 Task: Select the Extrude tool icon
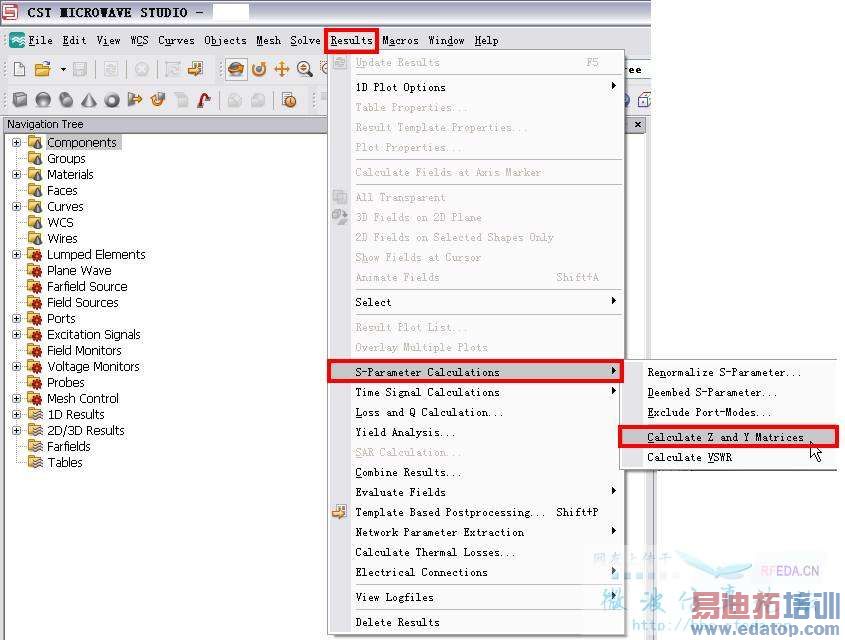coord(135,100)
